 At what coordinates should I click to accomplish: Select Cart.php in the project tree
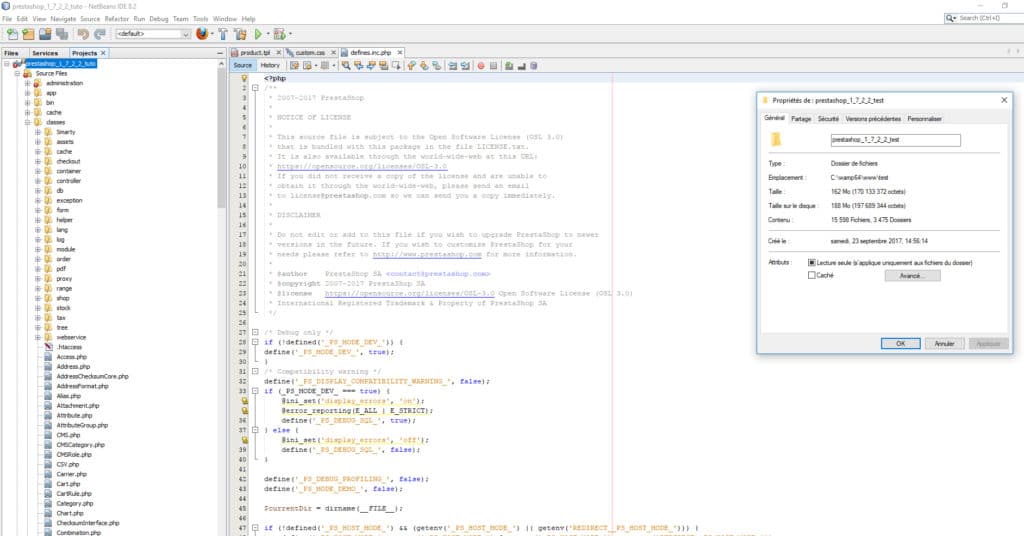pyautogui.click(x=68, y=484)
